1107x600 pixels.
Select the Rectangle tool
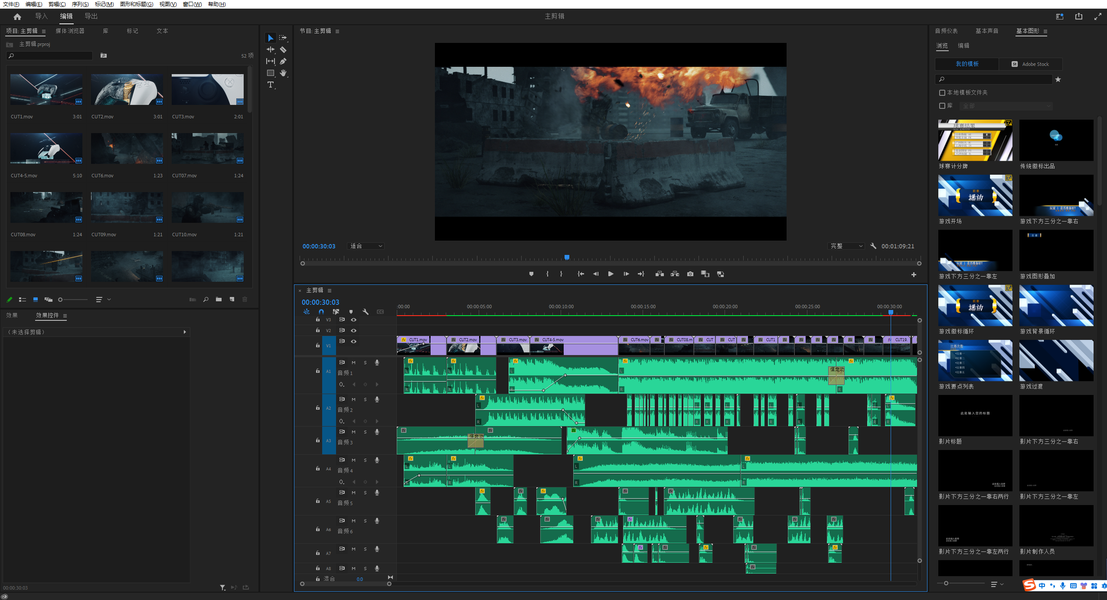point(270,73)
